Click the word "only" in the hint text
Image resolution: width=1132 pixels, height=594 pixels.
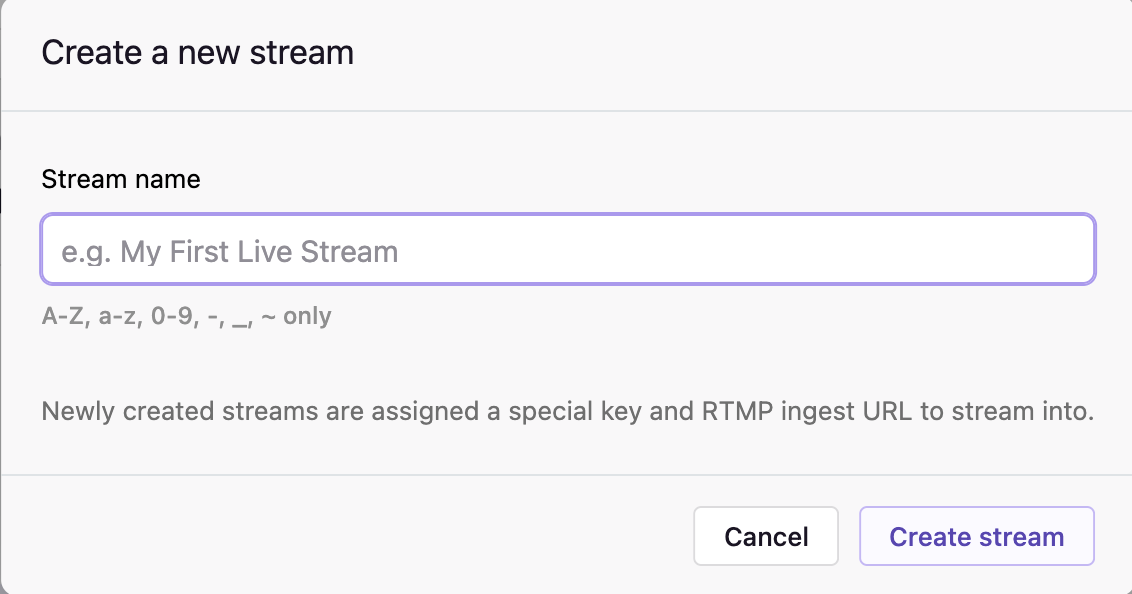coord(307,317)
